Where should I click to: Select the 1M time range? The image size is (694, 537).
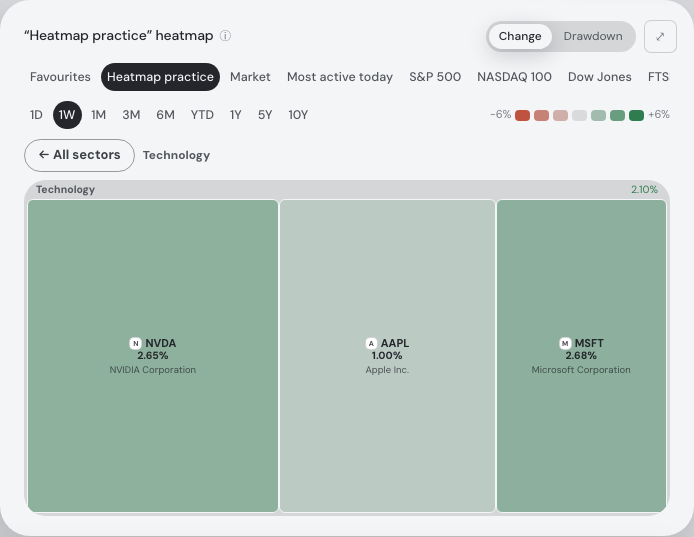click(98, 115)
